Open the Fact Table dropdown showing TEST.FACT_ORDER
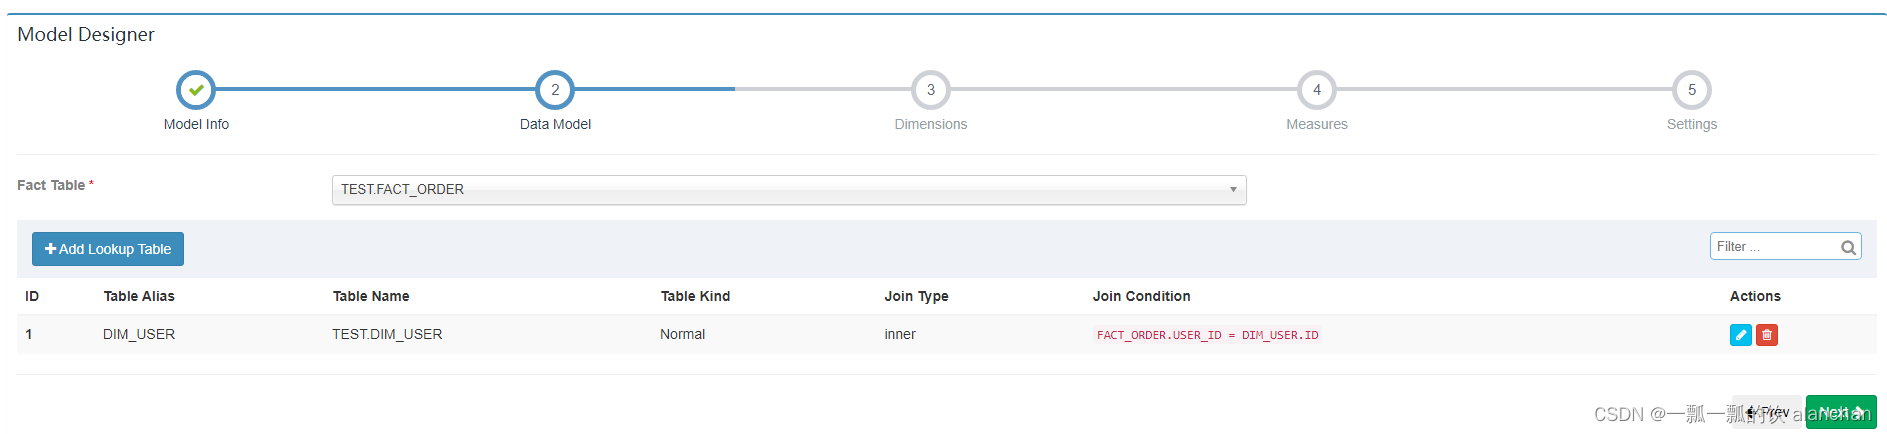 [789, 190]
